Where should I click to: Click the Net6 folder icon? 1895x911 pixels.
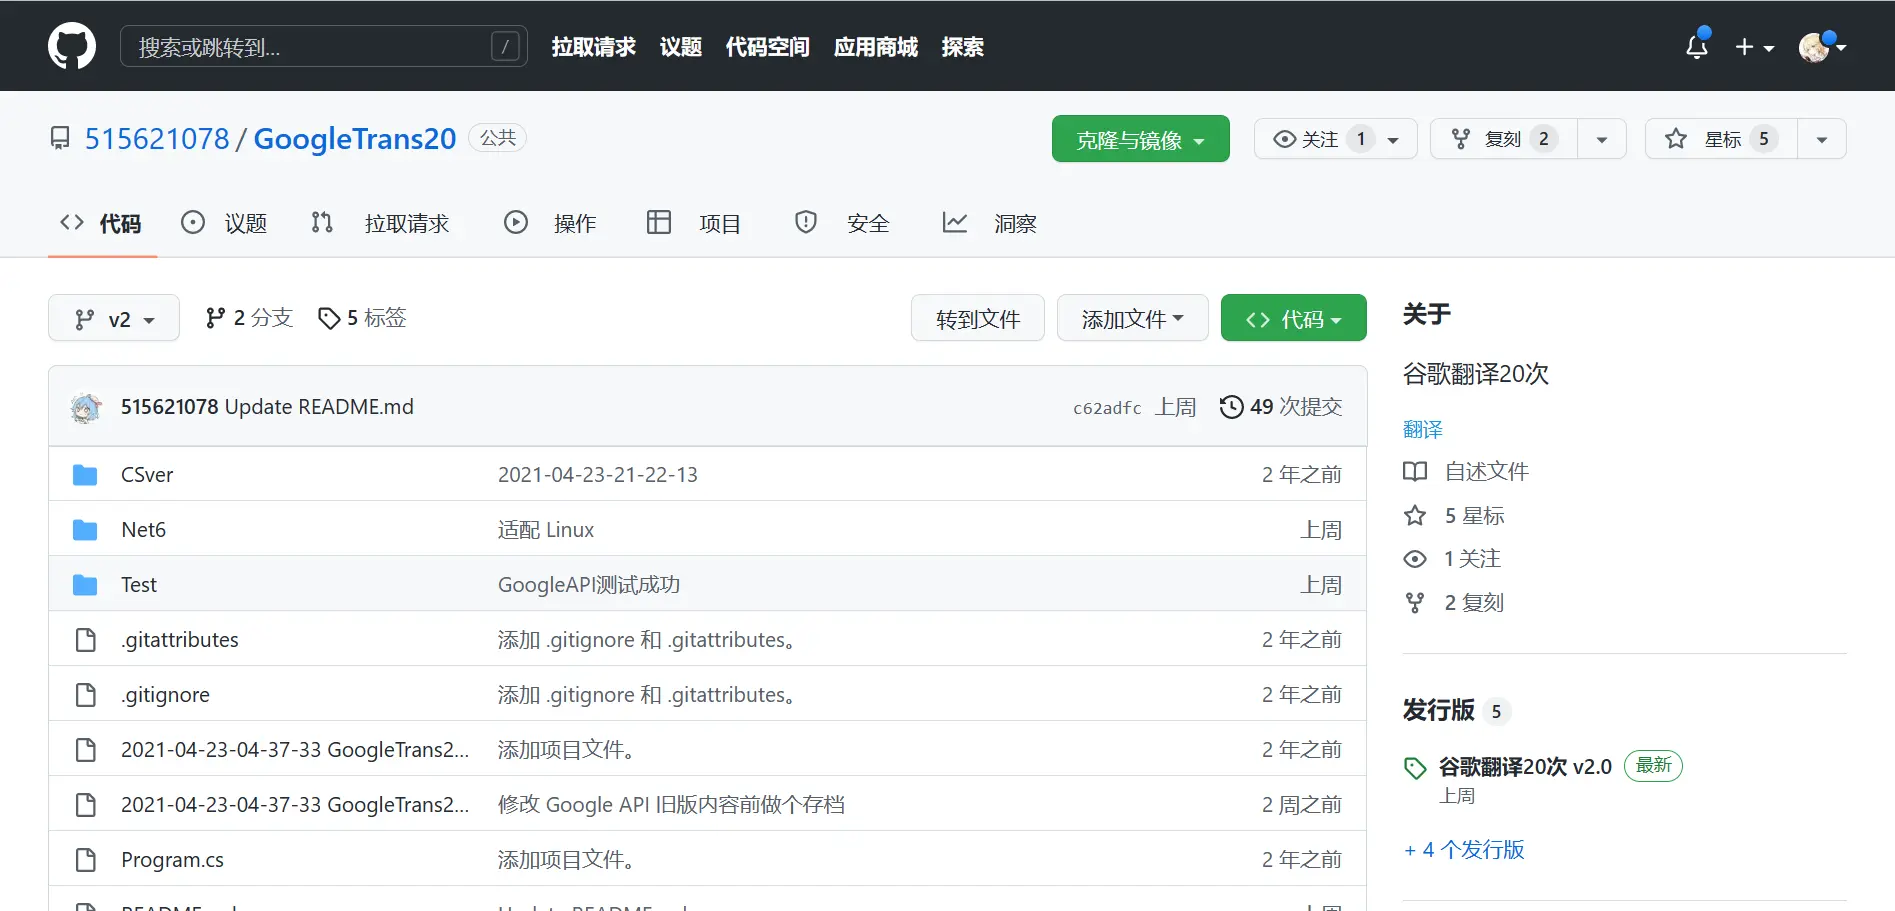[85, 530]
